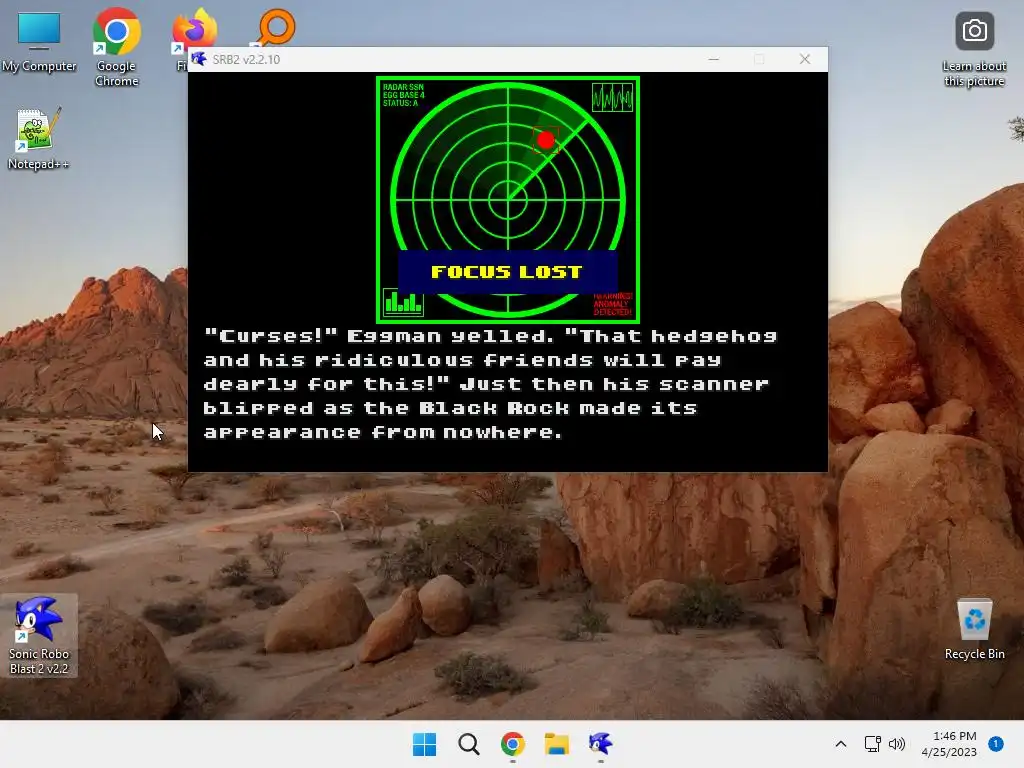The height and width of the screenshot is (768, 1024).
Task: Click the bar graph on the radar
Action: coord(403,302)
